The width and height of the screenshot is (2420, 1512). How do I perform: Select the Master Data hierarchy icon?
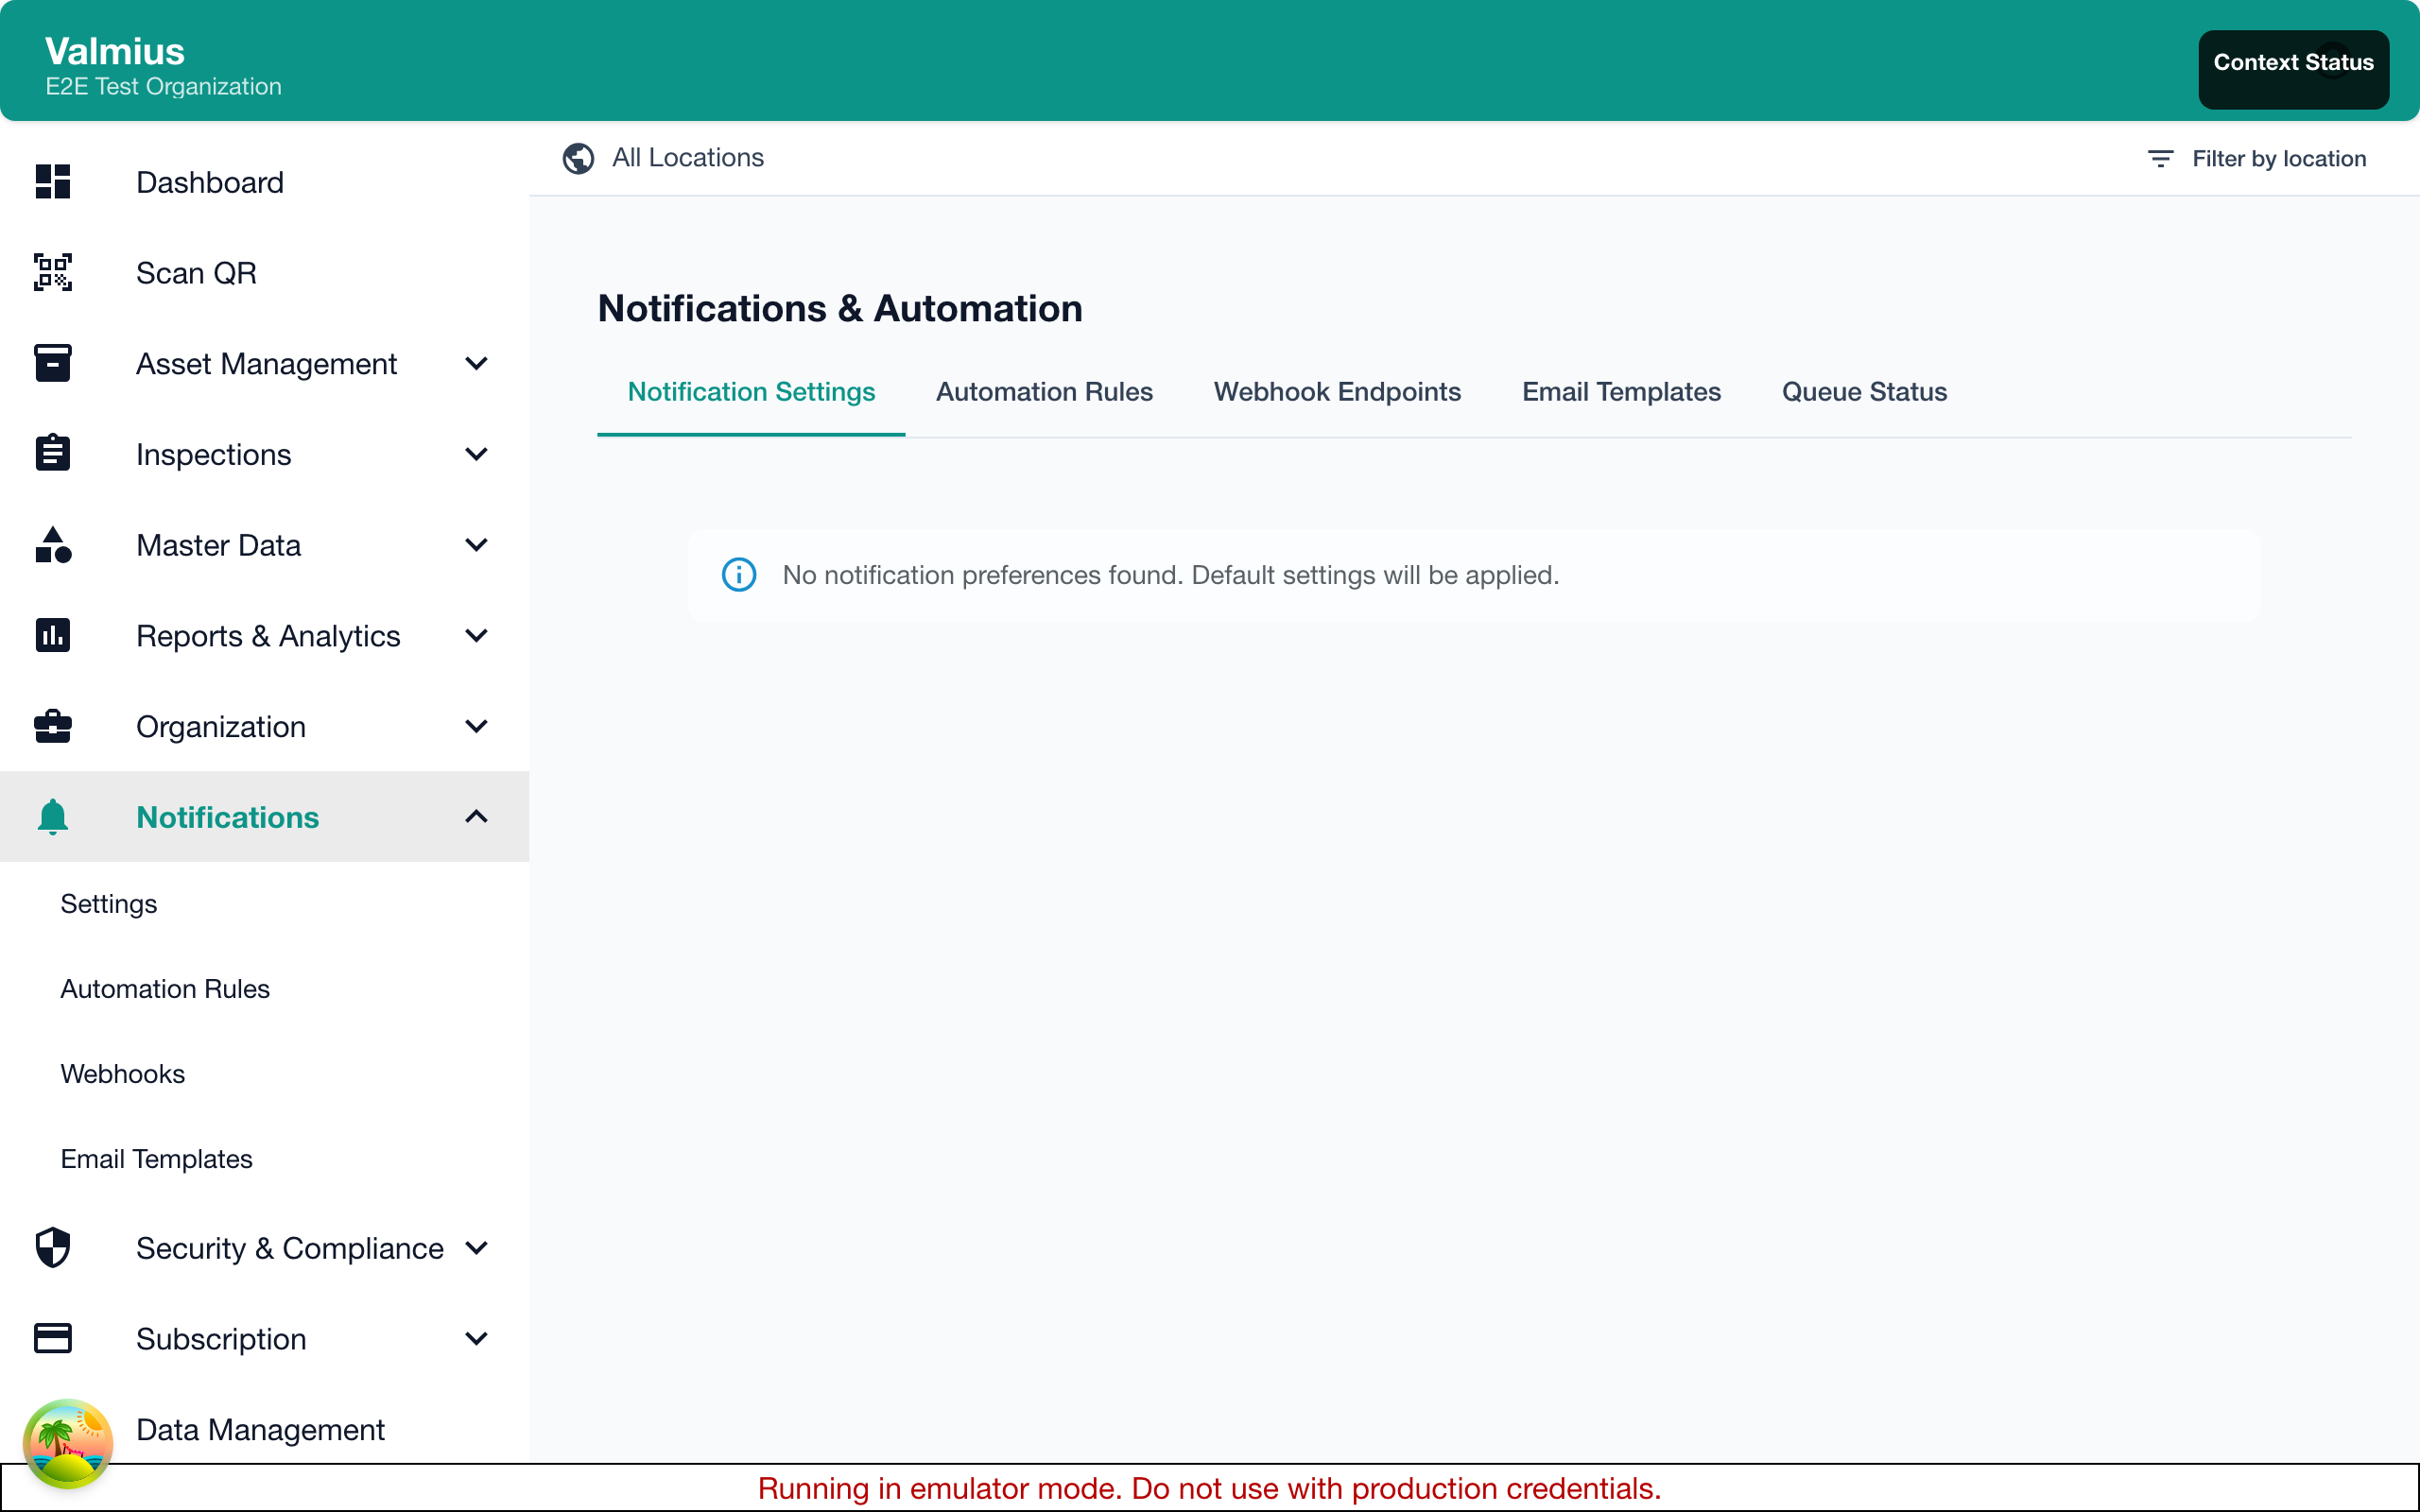point(52,545)
